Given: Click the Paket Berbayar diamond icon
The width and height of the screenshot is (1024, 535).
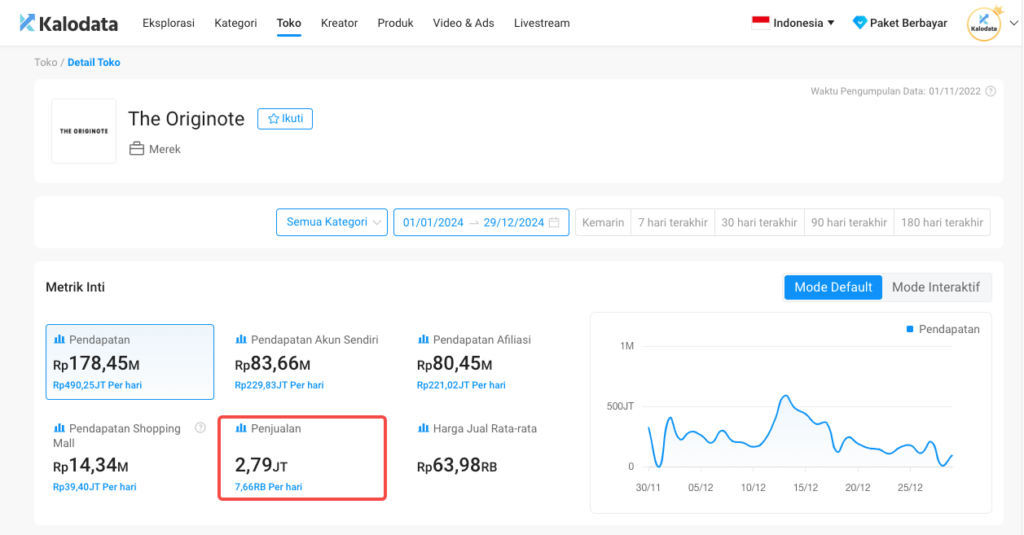Looking at the screenshot, I should click(859, 23).
